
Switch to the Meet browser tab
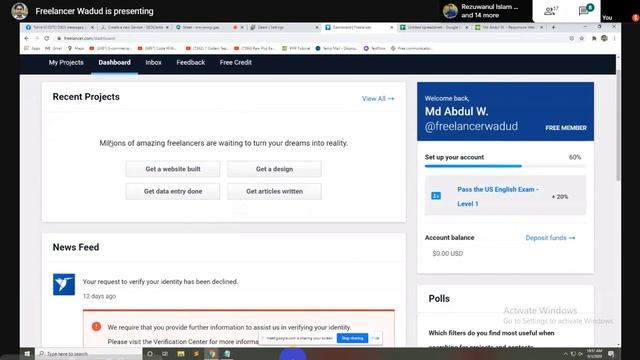tap(209, 27)
